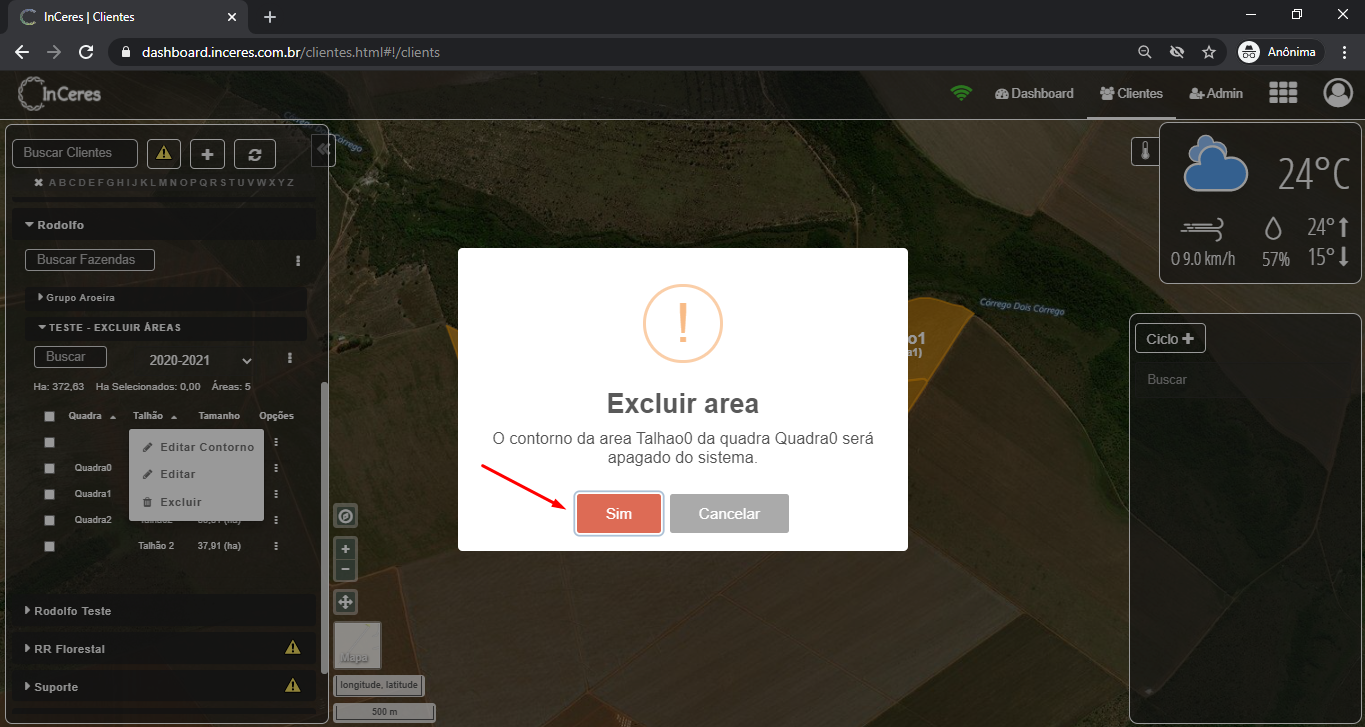This screenshot has height=727, width=1365.
Task: Expand the Grupo Aroeira farm
Action: tap(166, 298)
